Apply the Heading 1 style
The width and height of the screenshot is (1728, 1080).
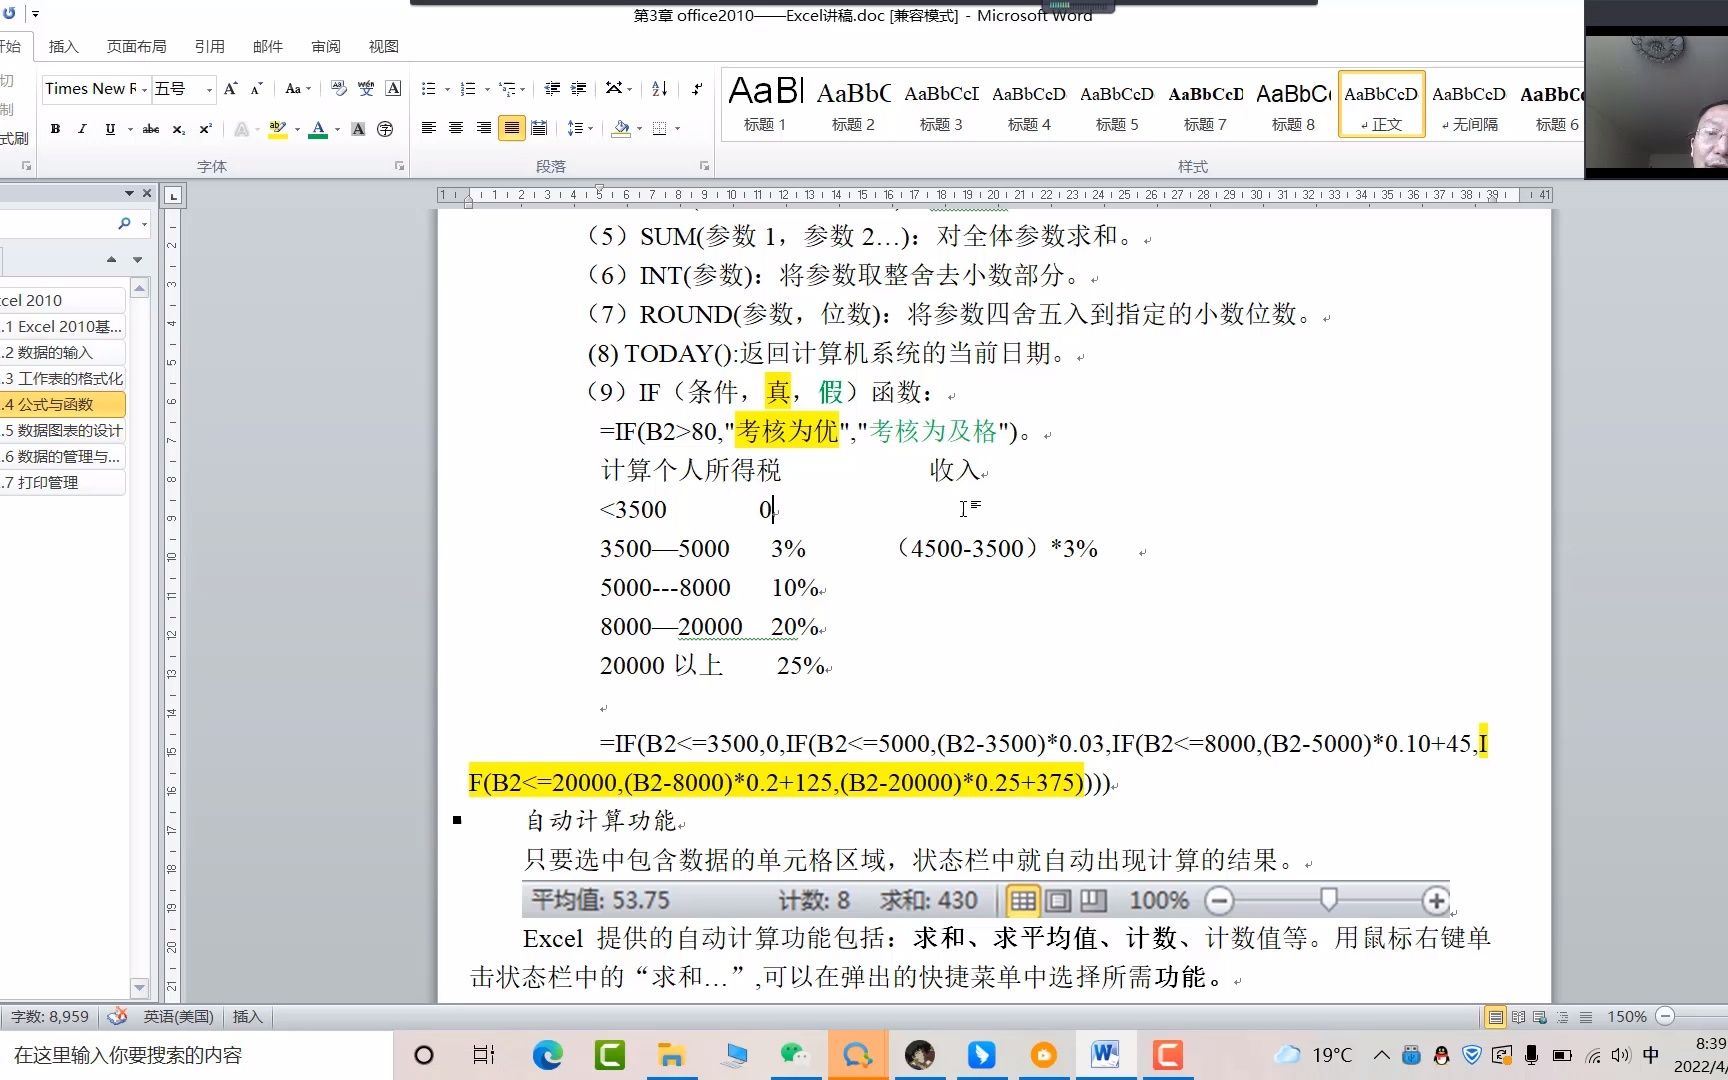(x=765, y=104)
